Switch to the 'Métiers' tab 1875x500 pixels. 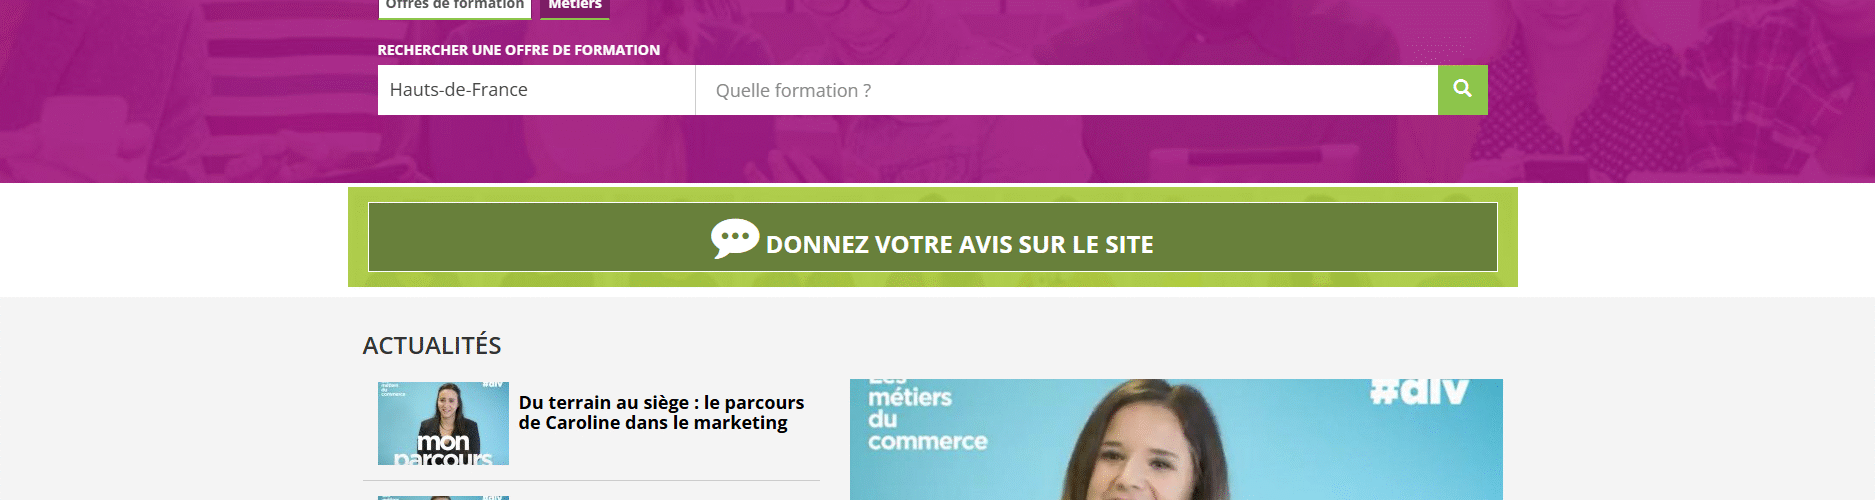pos(575,6)
